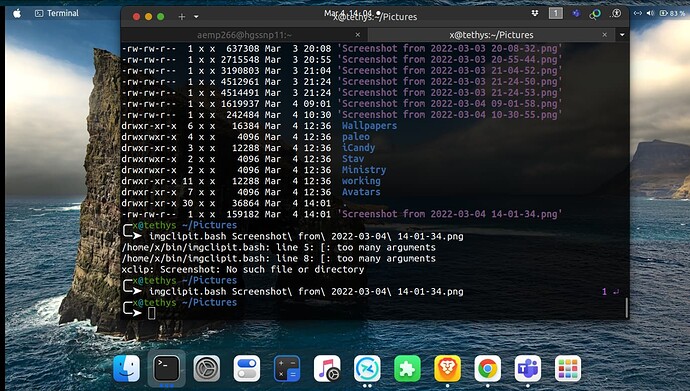Click 'Screenshot from 2022-03-03 21-04-52.png' filename

click(449, 70)
